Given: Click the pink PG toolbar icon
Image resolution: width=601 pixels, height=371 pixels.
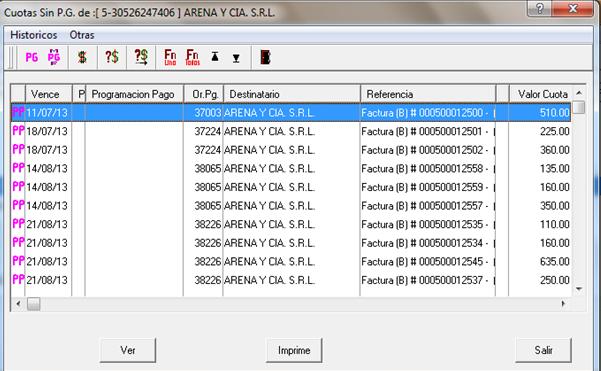Looking at the screenshot, I should pos(31,57).
